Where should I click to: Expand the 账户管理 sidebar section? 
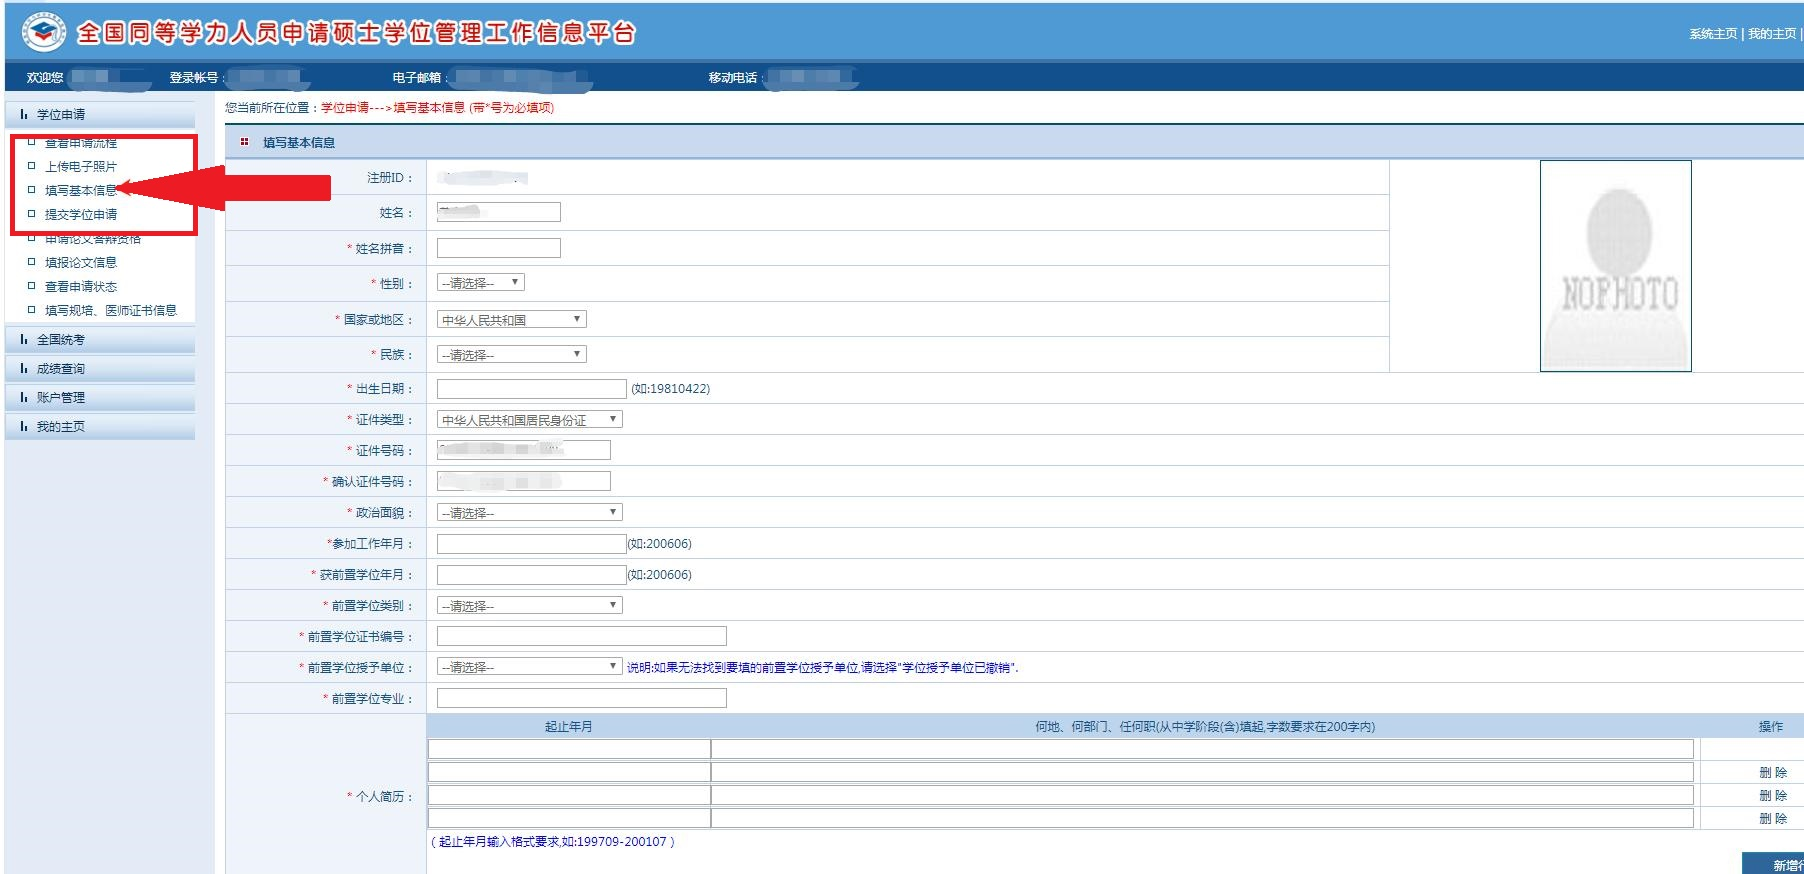point(61,398)
